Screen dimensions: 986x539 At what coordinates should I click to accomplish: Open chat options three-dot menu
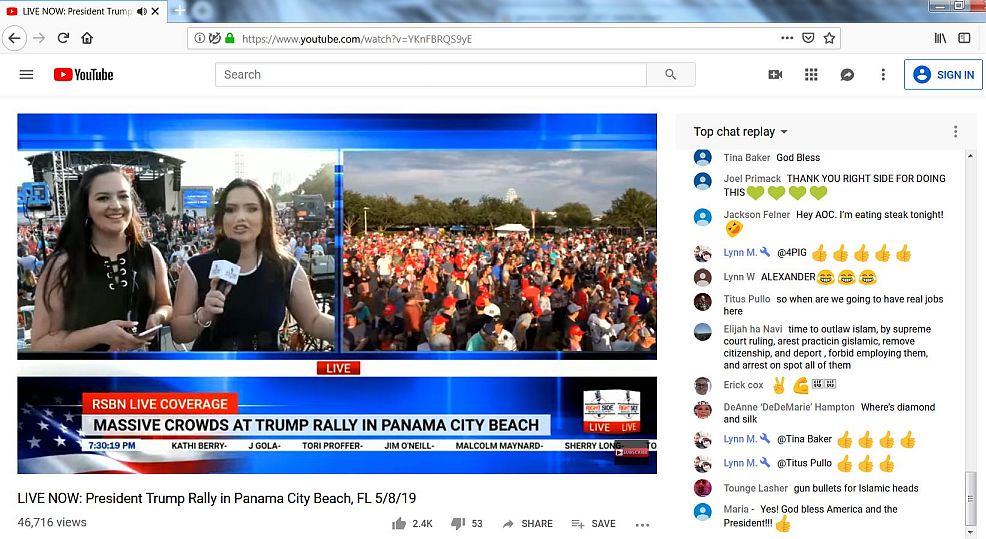(x=955, y=132)
